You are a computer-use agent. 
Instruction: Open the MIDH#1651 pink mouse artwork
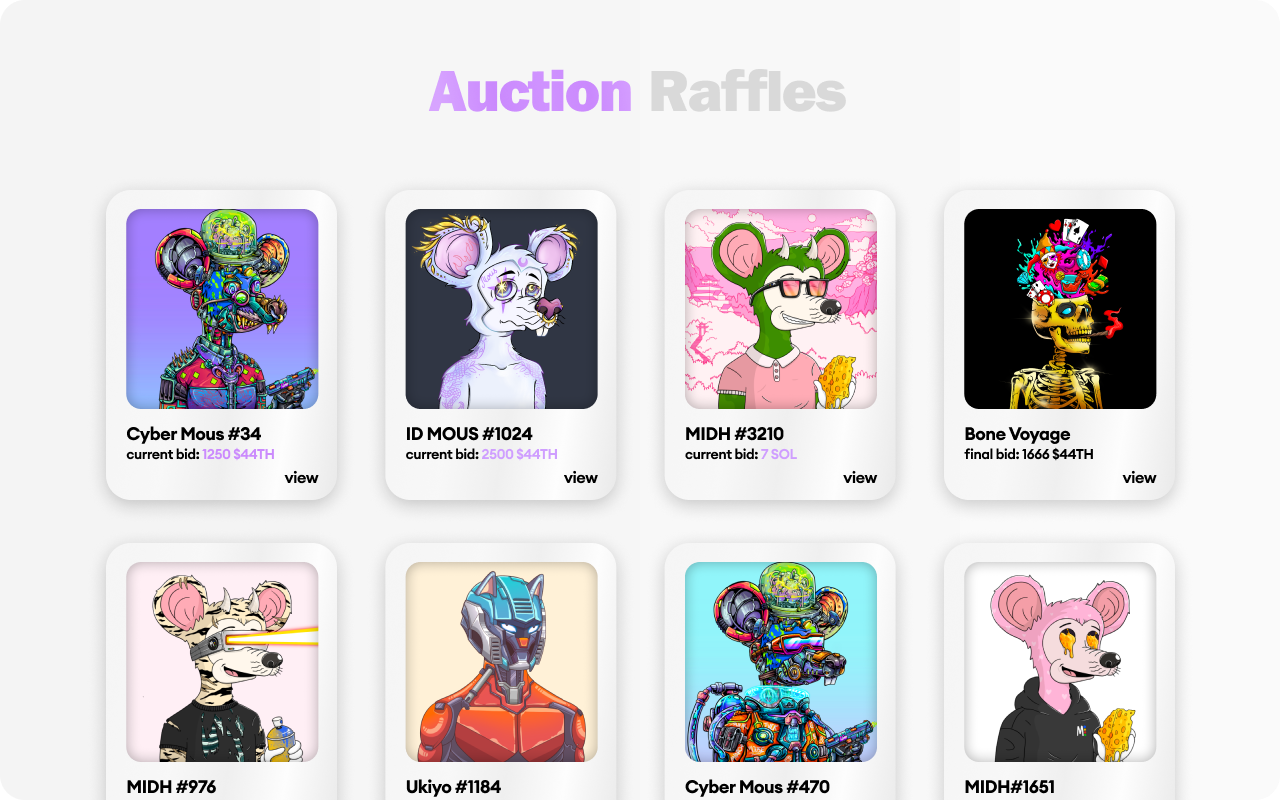tap(1060, 662)
